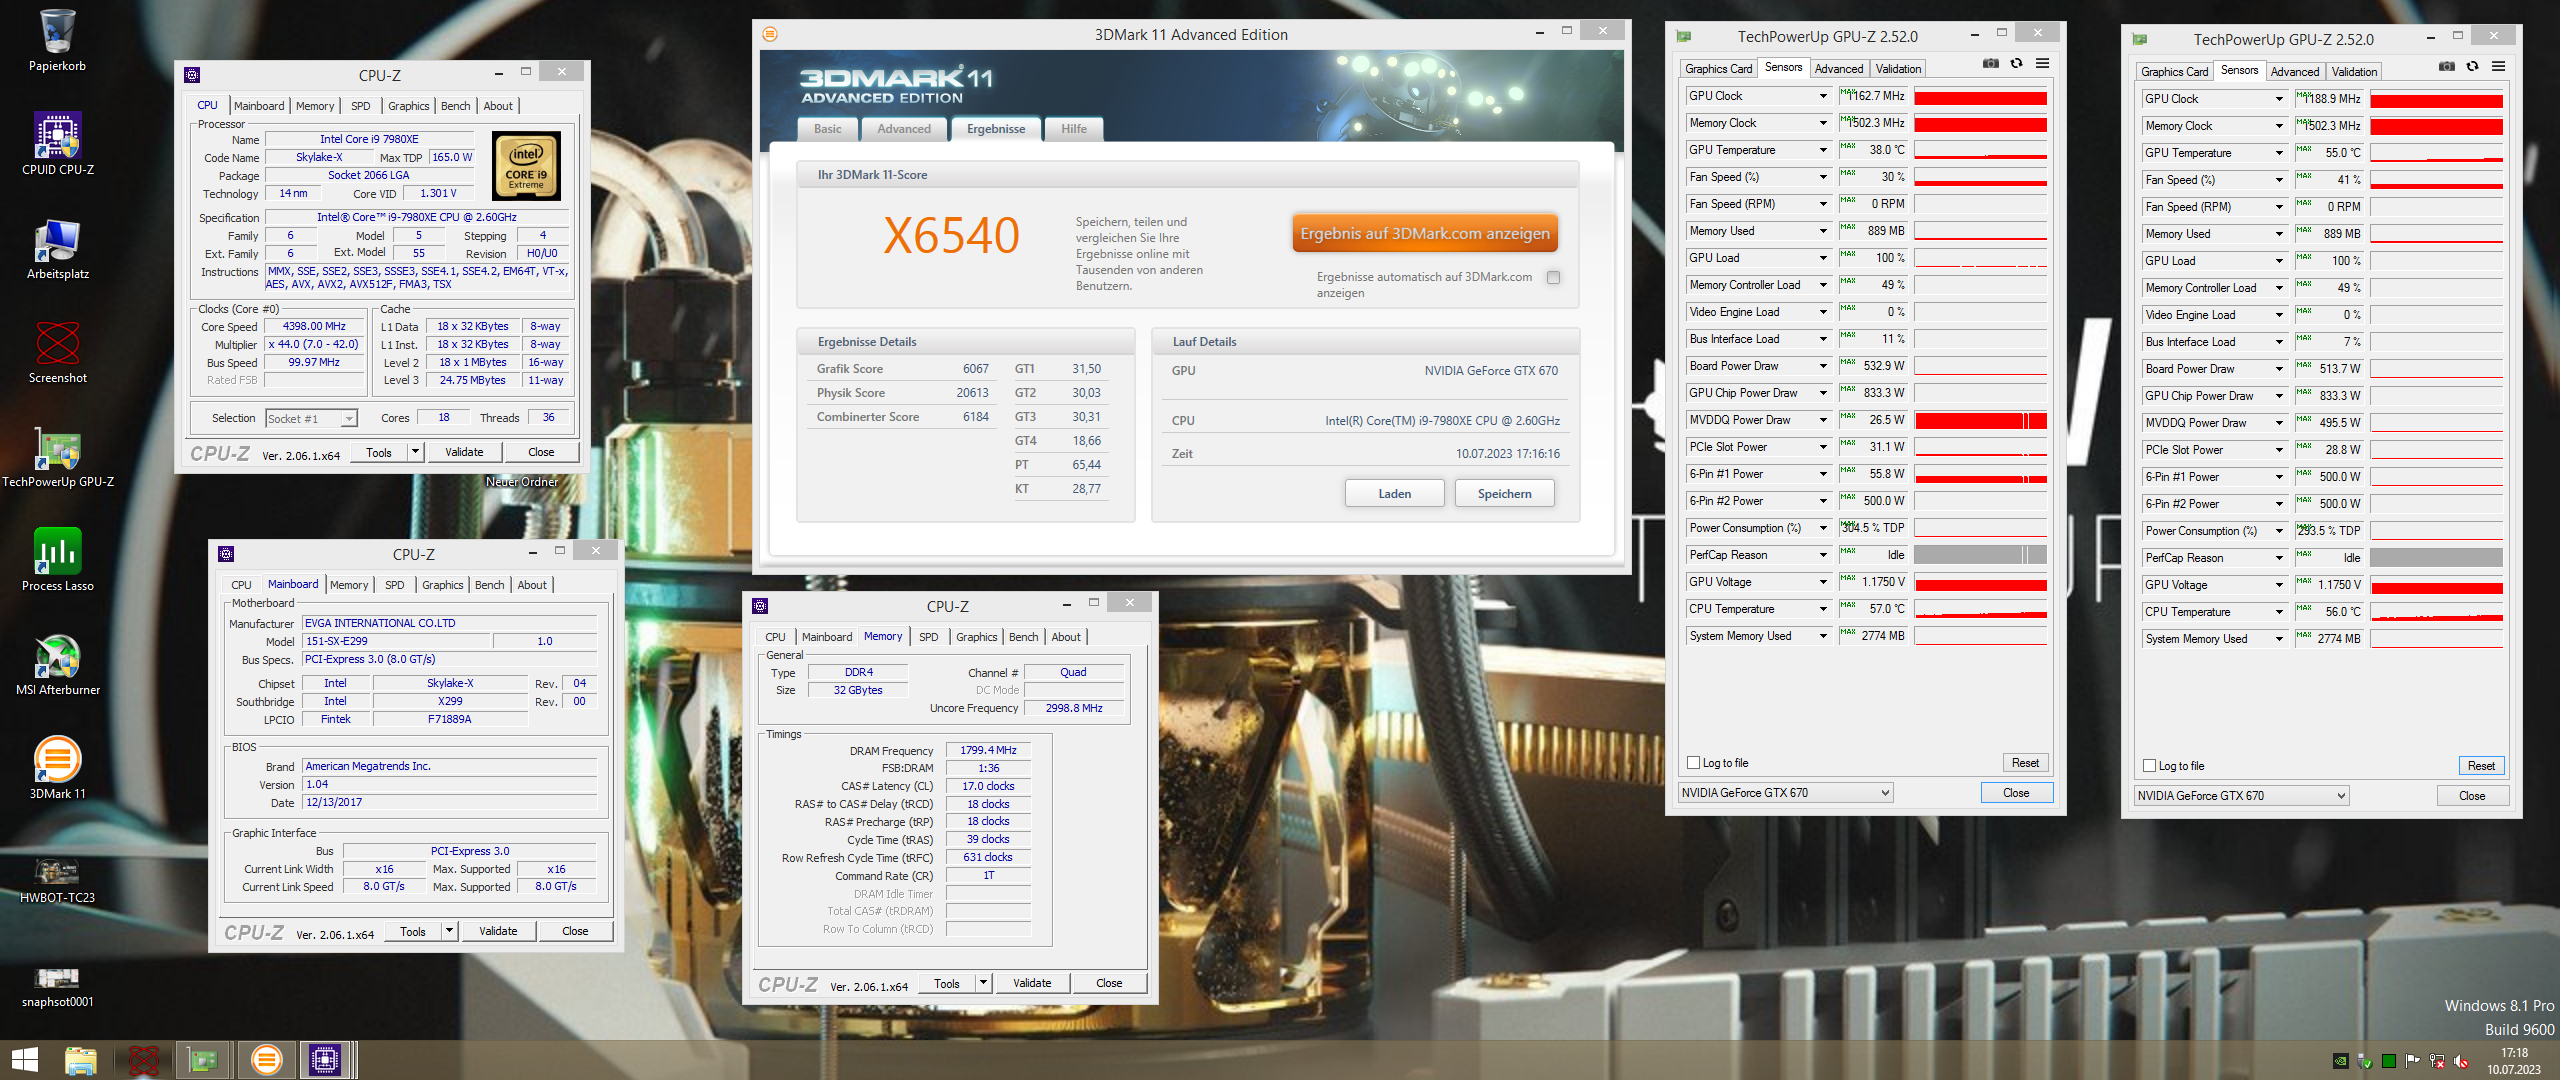The image size is (2560, 1080).
Task: Open the Screenshot desktop shortcut
Action: 57,352
